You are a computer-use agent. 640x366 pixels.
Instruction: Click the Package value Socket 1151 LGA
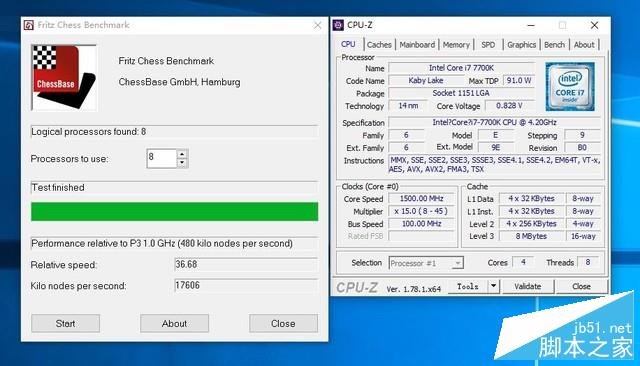[x=462, y=93]
